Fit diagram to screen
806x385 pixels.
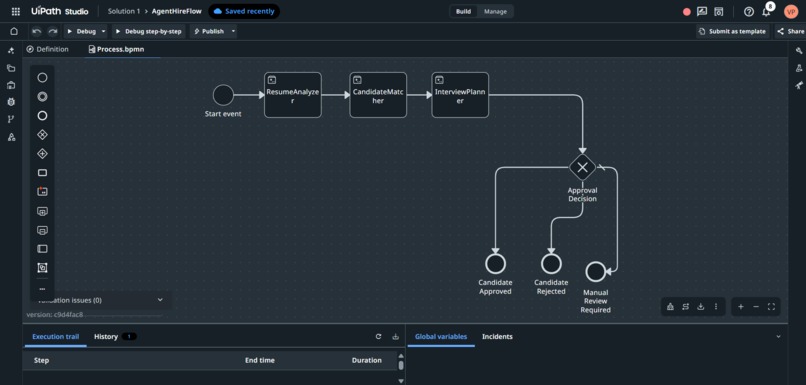coord(771,307)
